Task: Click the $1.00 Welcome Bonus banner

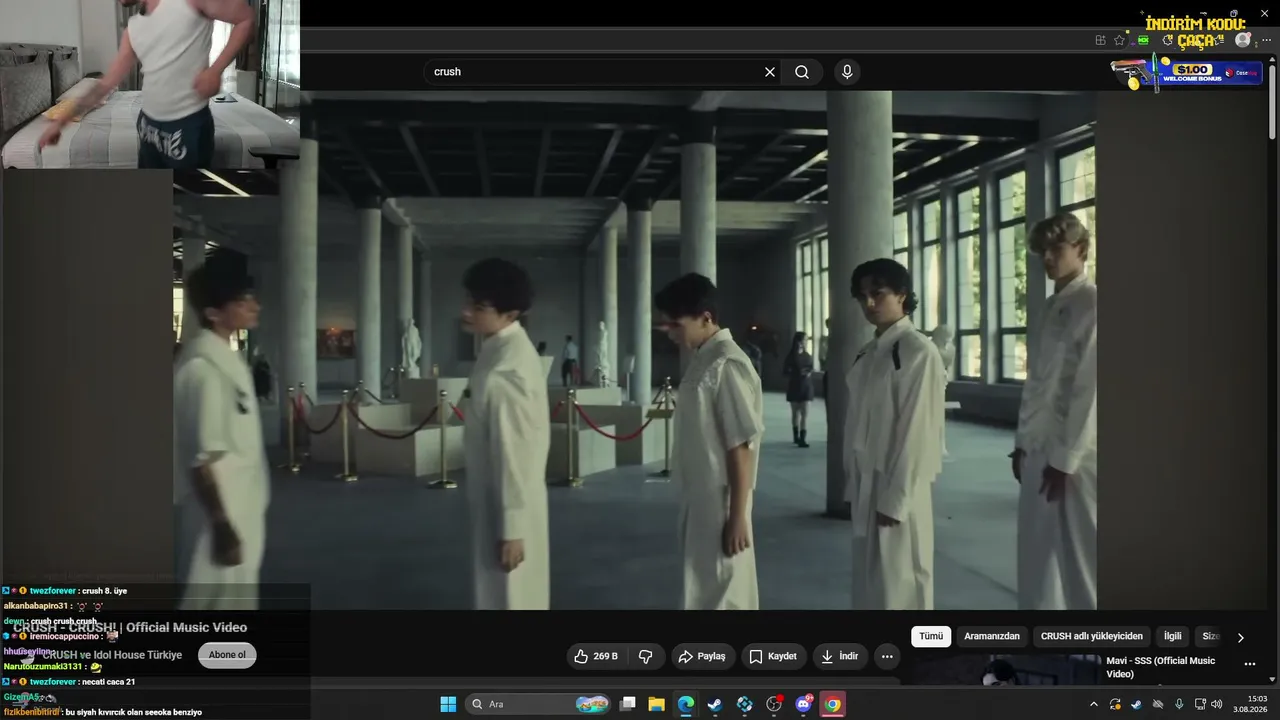Action: coord(1186,73)
